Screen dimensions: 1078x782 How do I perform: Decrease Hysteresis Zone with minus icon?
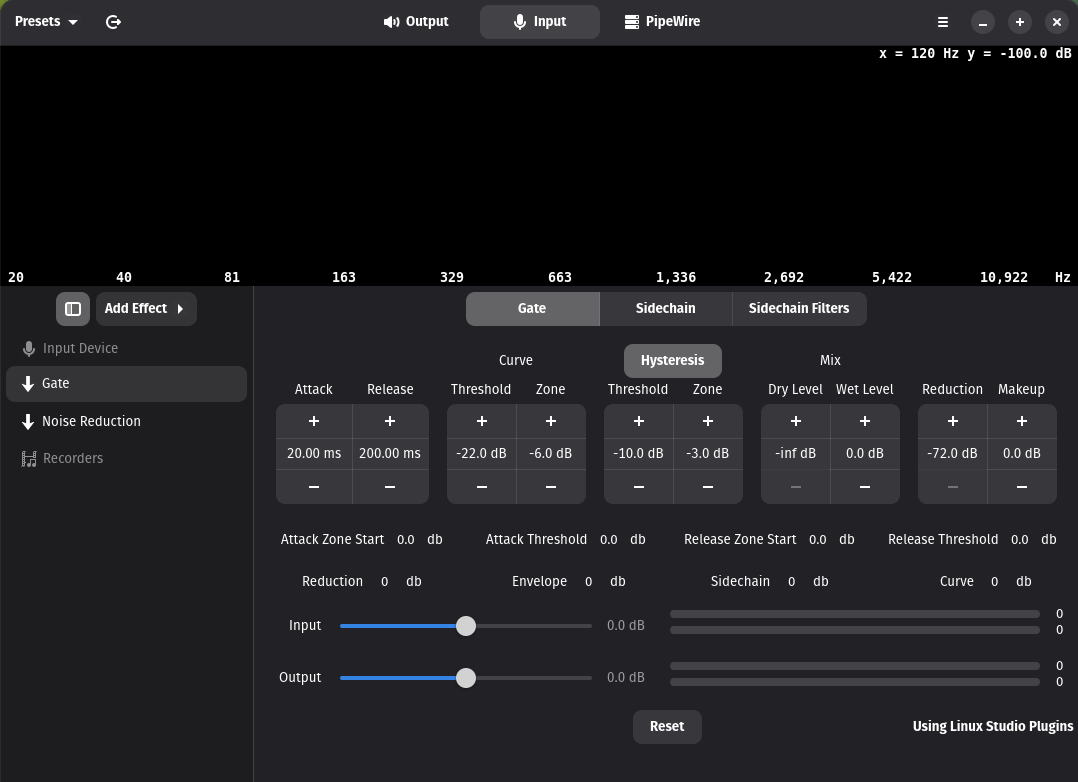[x=708, y=487]
